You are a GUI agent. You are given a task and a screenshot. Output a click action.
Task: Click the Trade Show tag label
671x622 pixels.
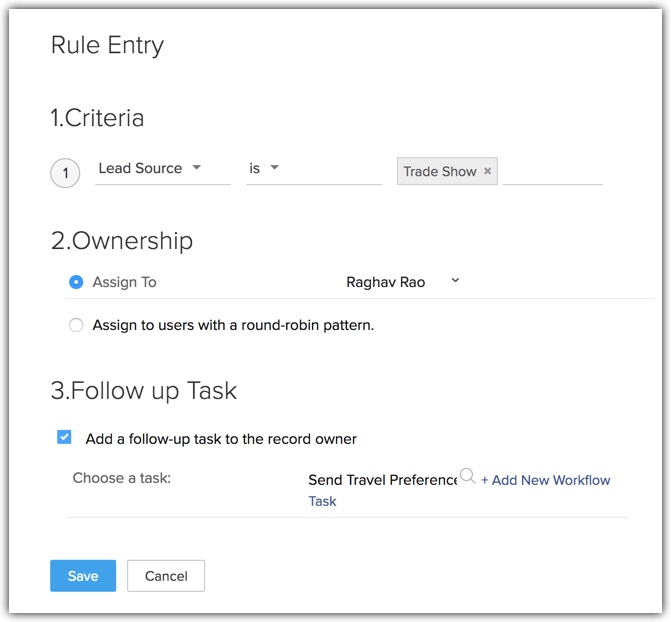tap(439, 171)
